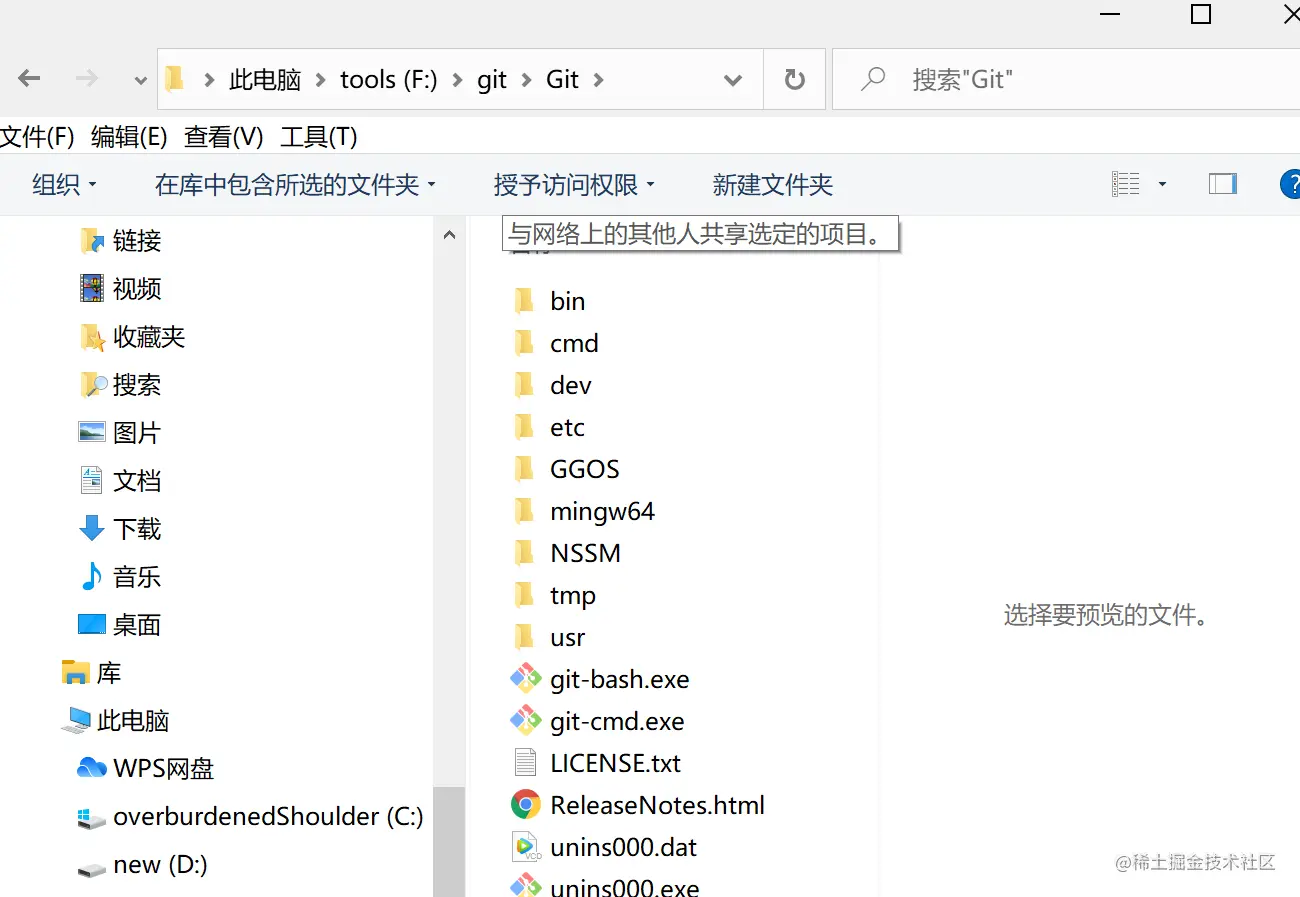Select git-cmd.exe Git icon
Image resolution: width=1300 pixels, height=897 pixels.
click(x=525, y=721)
